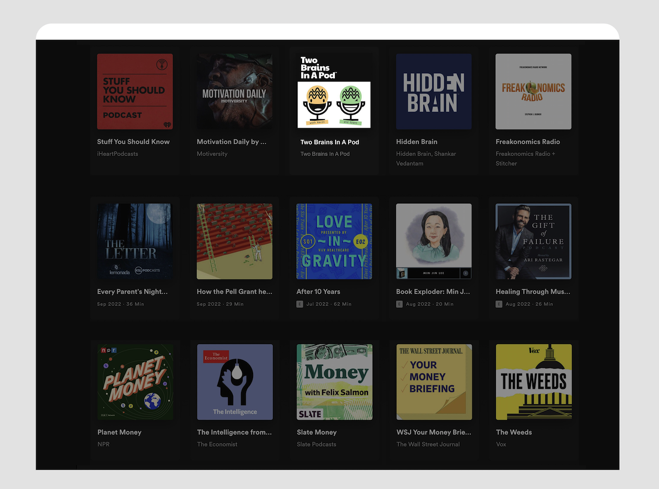Open Slate Money with Felix Salmon cover
Image resolution: width=659 pixels, height=489 pixels.
click(x=334, y=382)
